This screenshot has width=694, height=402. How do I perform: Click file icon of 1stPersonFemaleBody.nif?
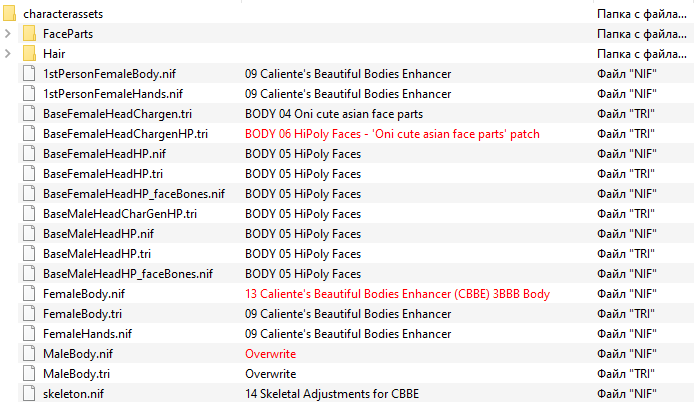tap(29, 73)
